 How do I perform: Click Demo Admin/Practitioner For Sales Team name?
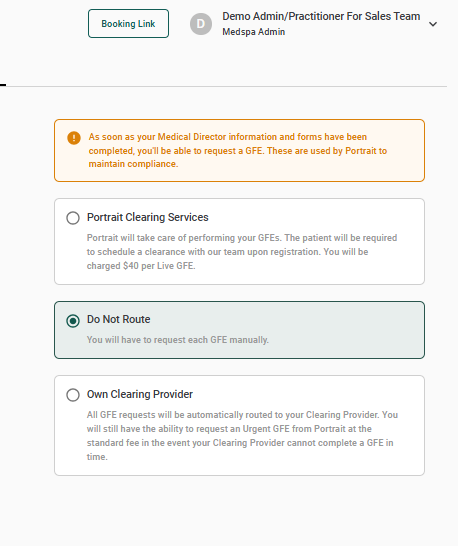point(321,16)
